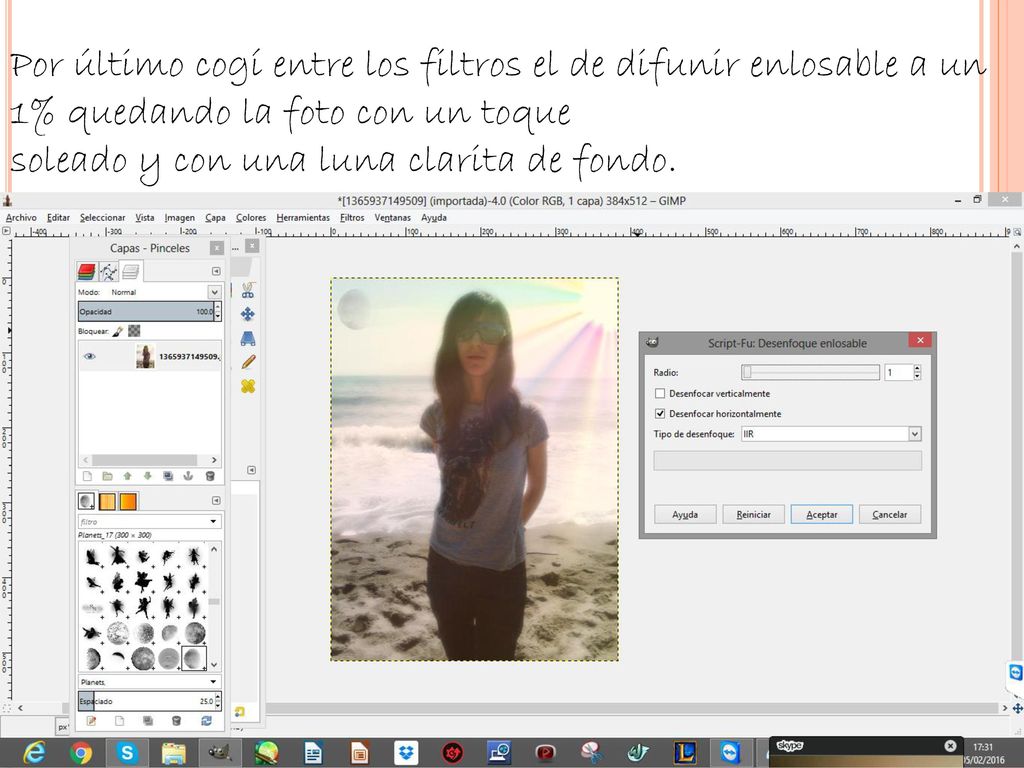
Task: Select the highlighted Planets_17 brush
Action: (x=194, y=658)
